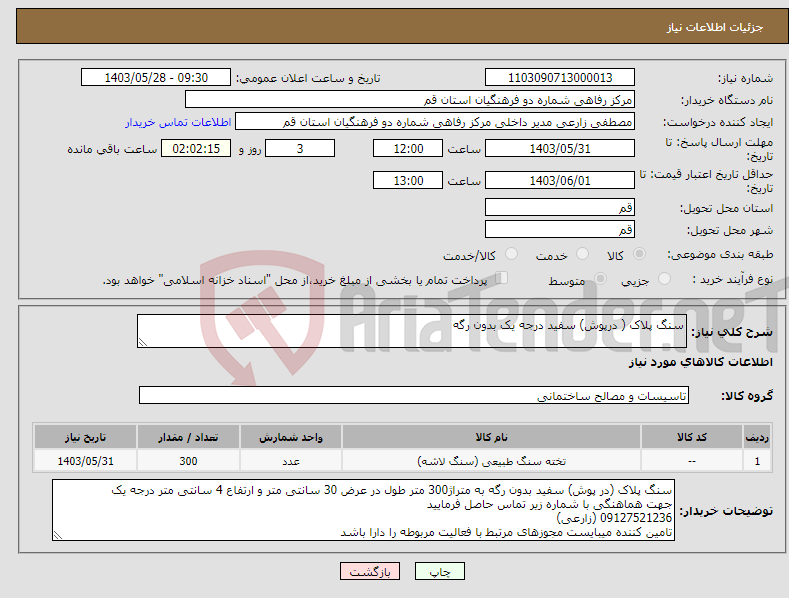Click the کد کالا column header

click(692, 437)
